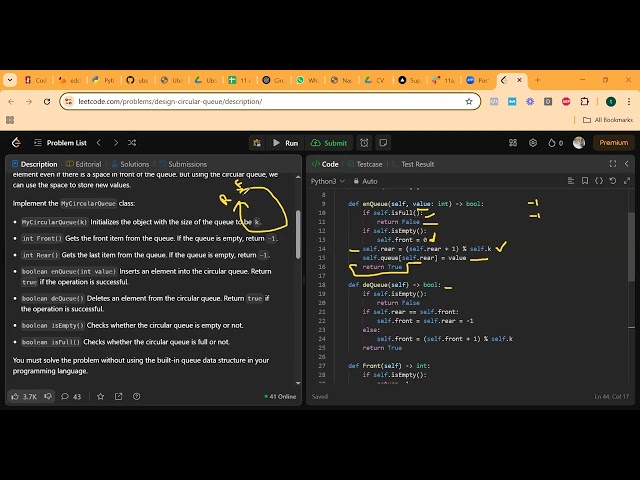Click line 16 'return True' in editor
The width and height of the screenshot is (640, 480).
382,267
